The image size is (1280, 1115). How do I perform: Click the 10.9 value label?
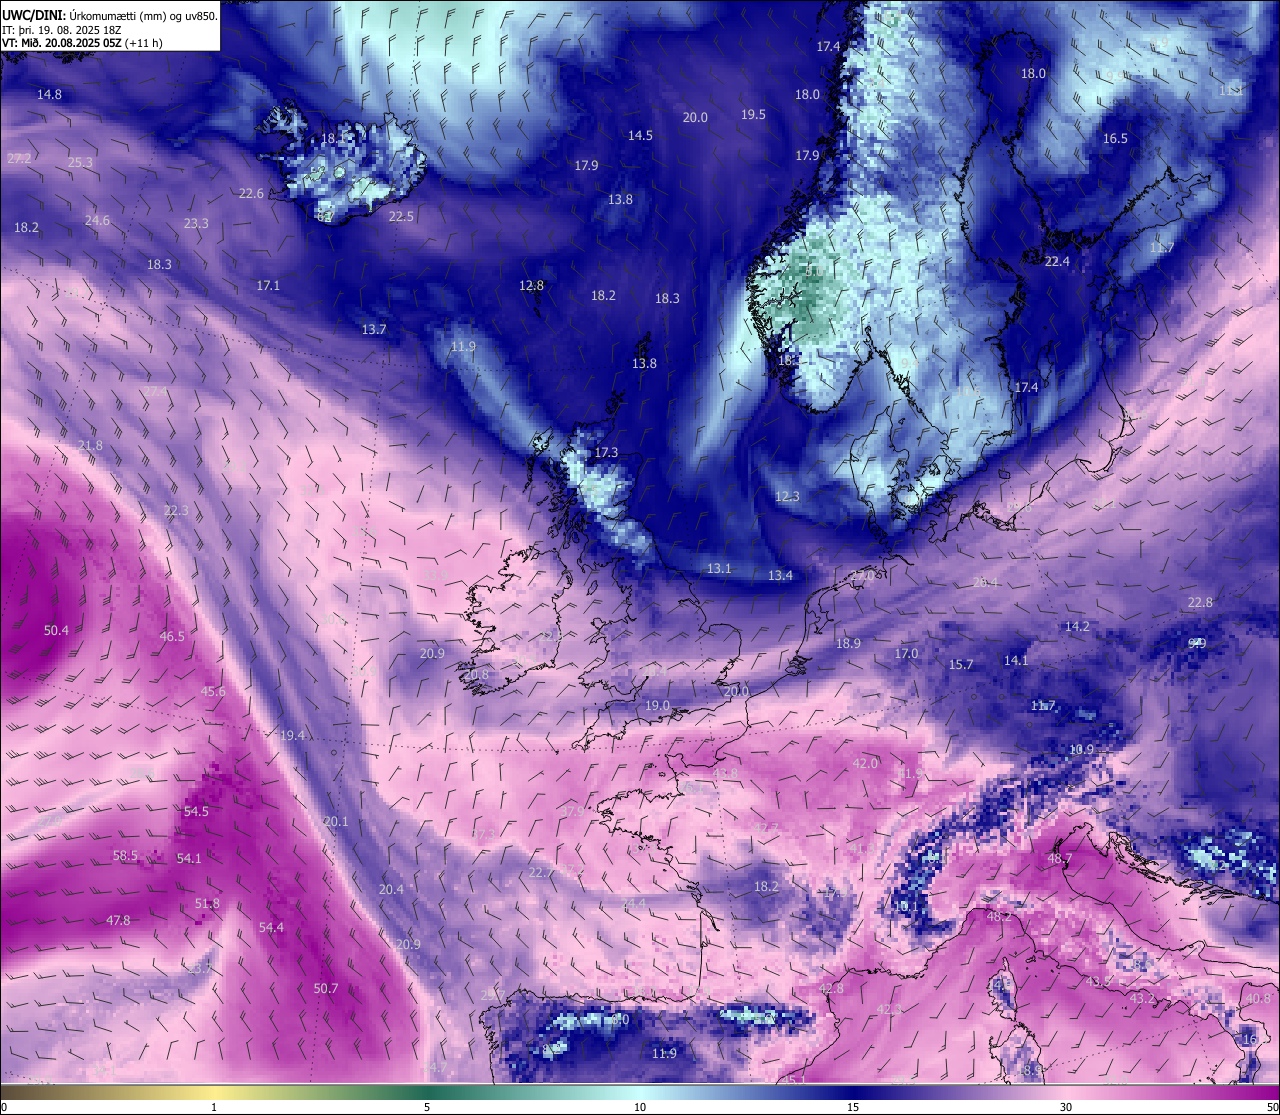(1081, 750)
